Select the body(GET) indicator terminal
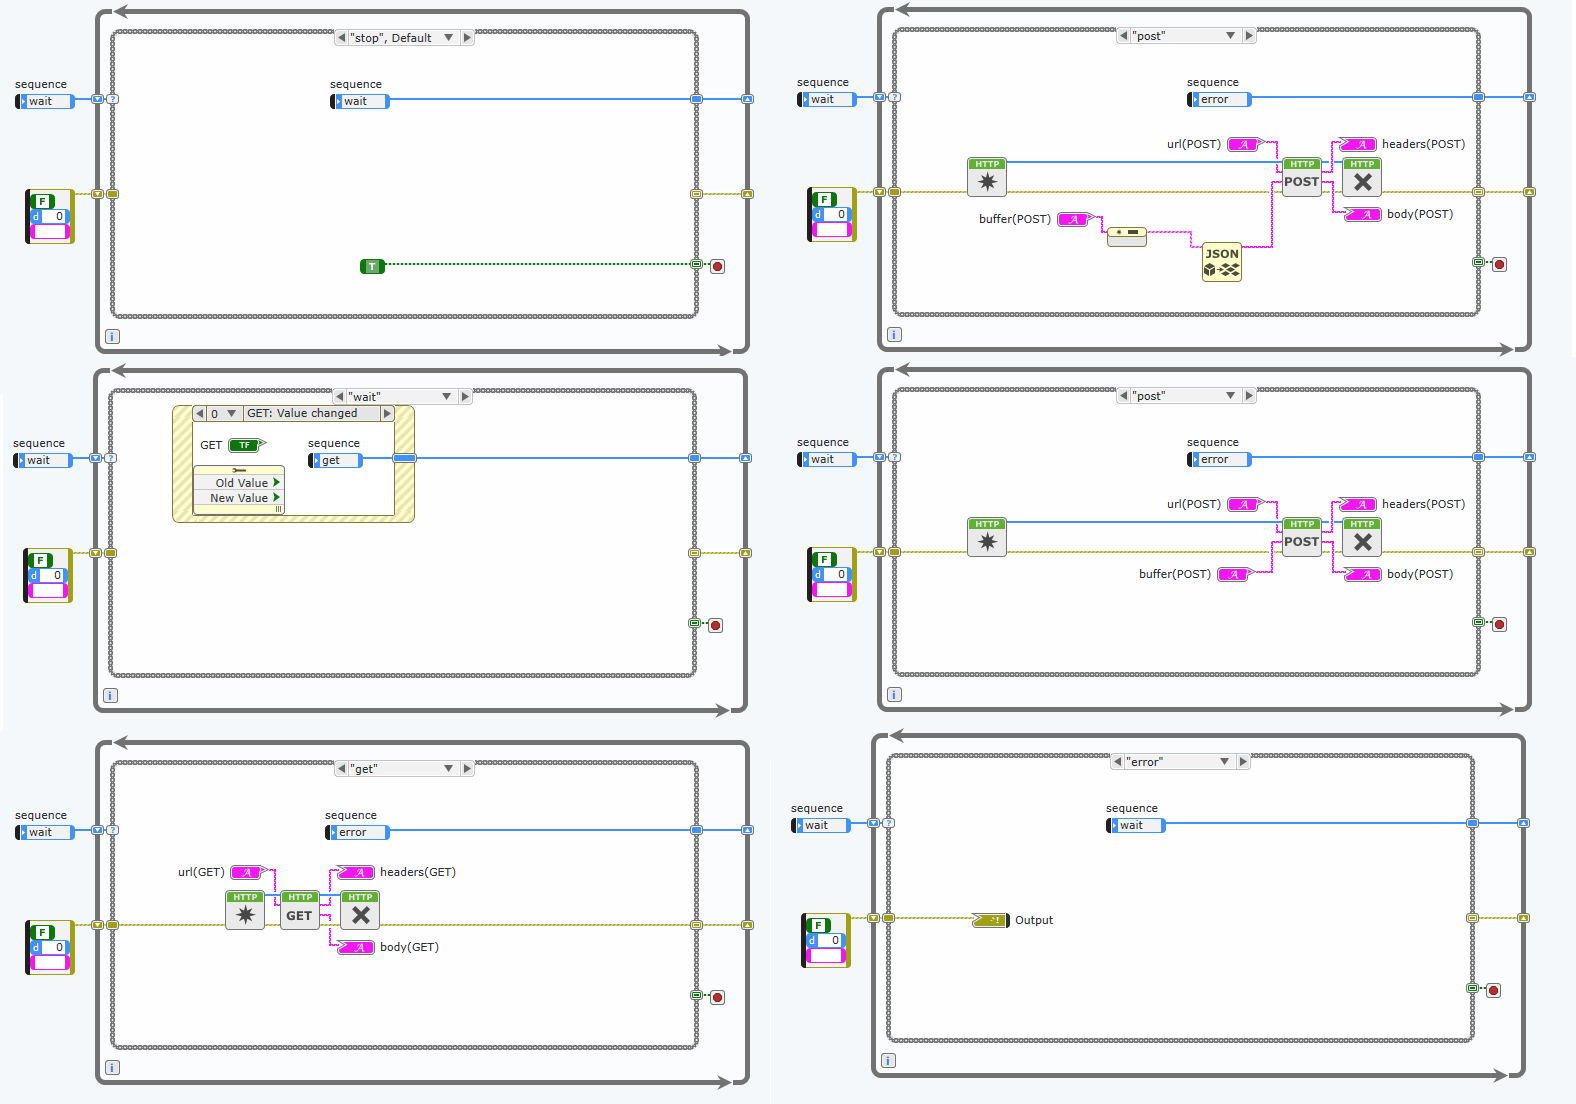Viewport: 1576px width, 1104px height. click(x=355, y=947)
